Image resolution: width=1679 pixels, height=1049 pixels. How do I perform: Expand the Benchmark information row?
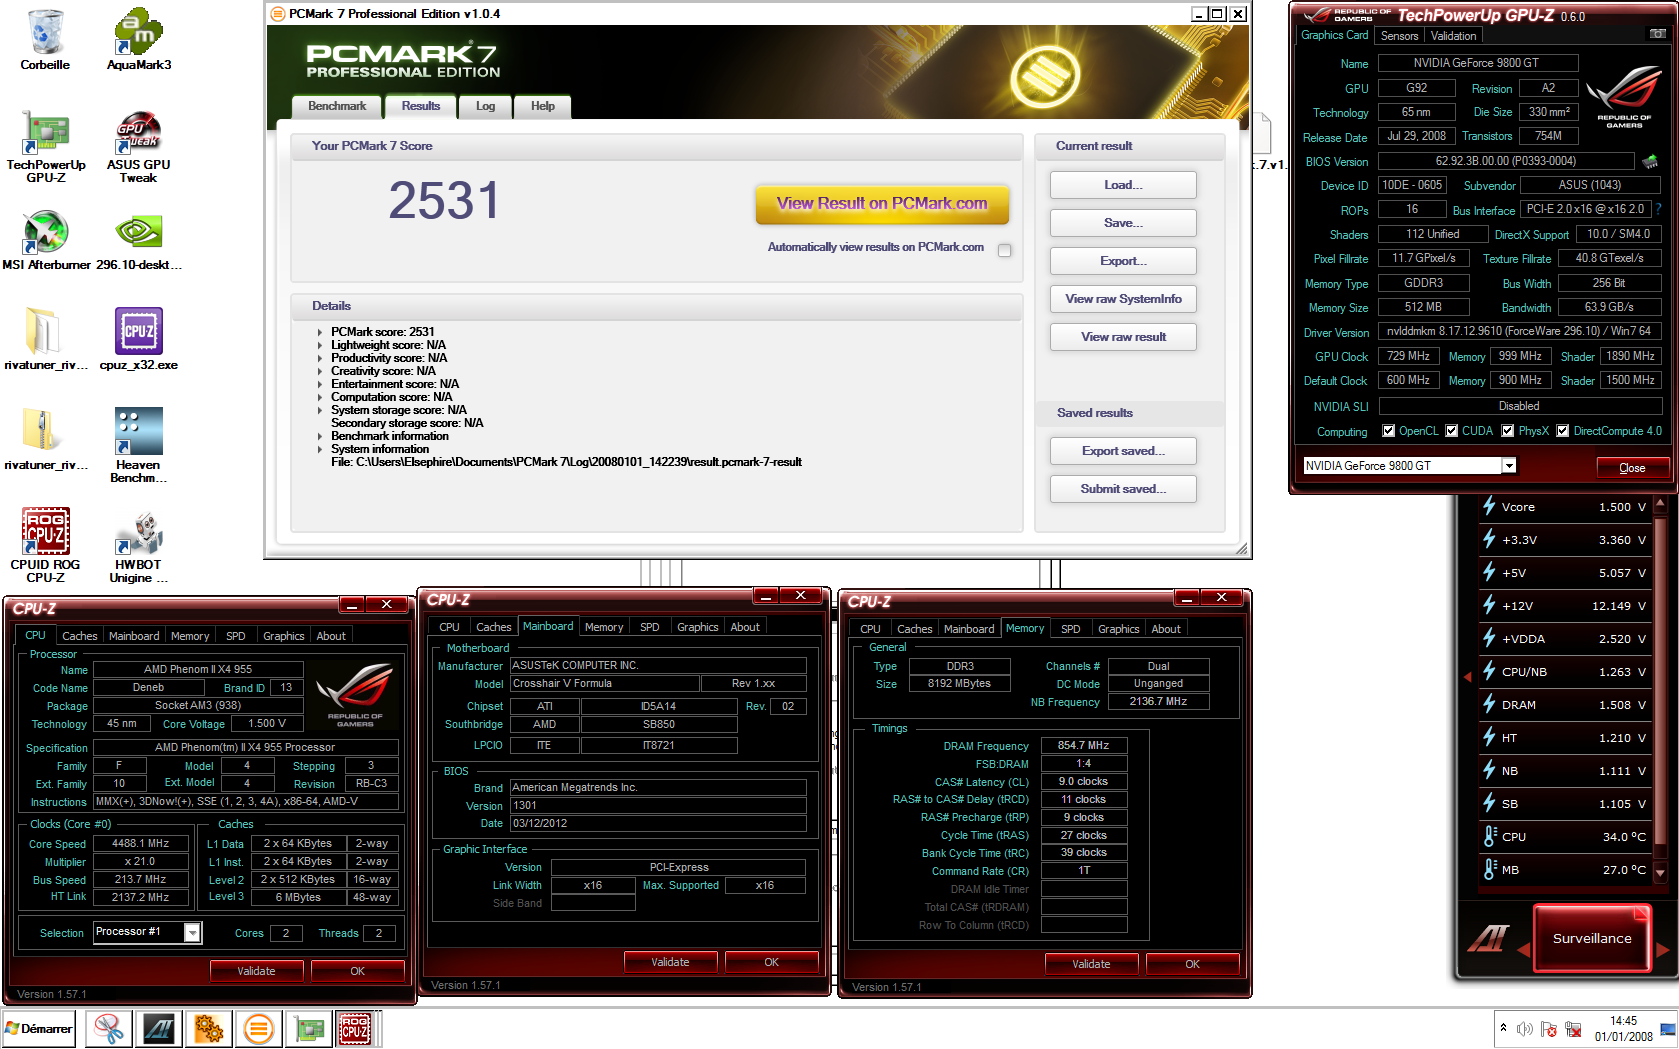pyautogui.click(x=320, y=436)
